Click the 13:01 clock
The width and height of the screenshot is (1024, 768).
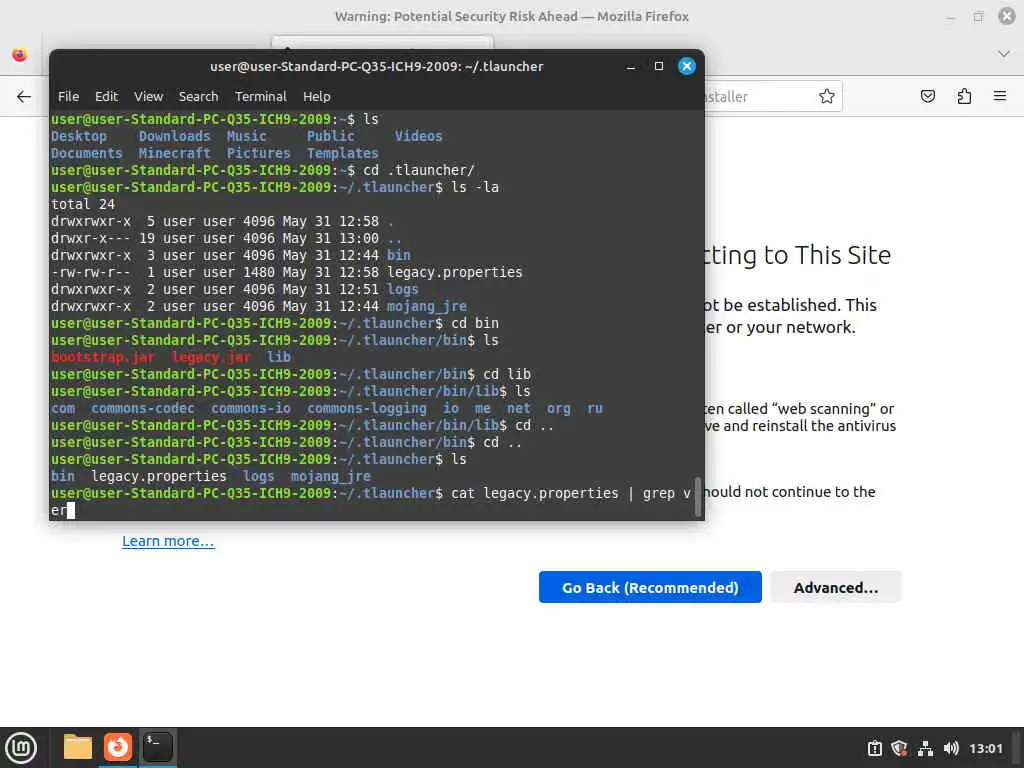pyautogui.click(x=985, y=748)
